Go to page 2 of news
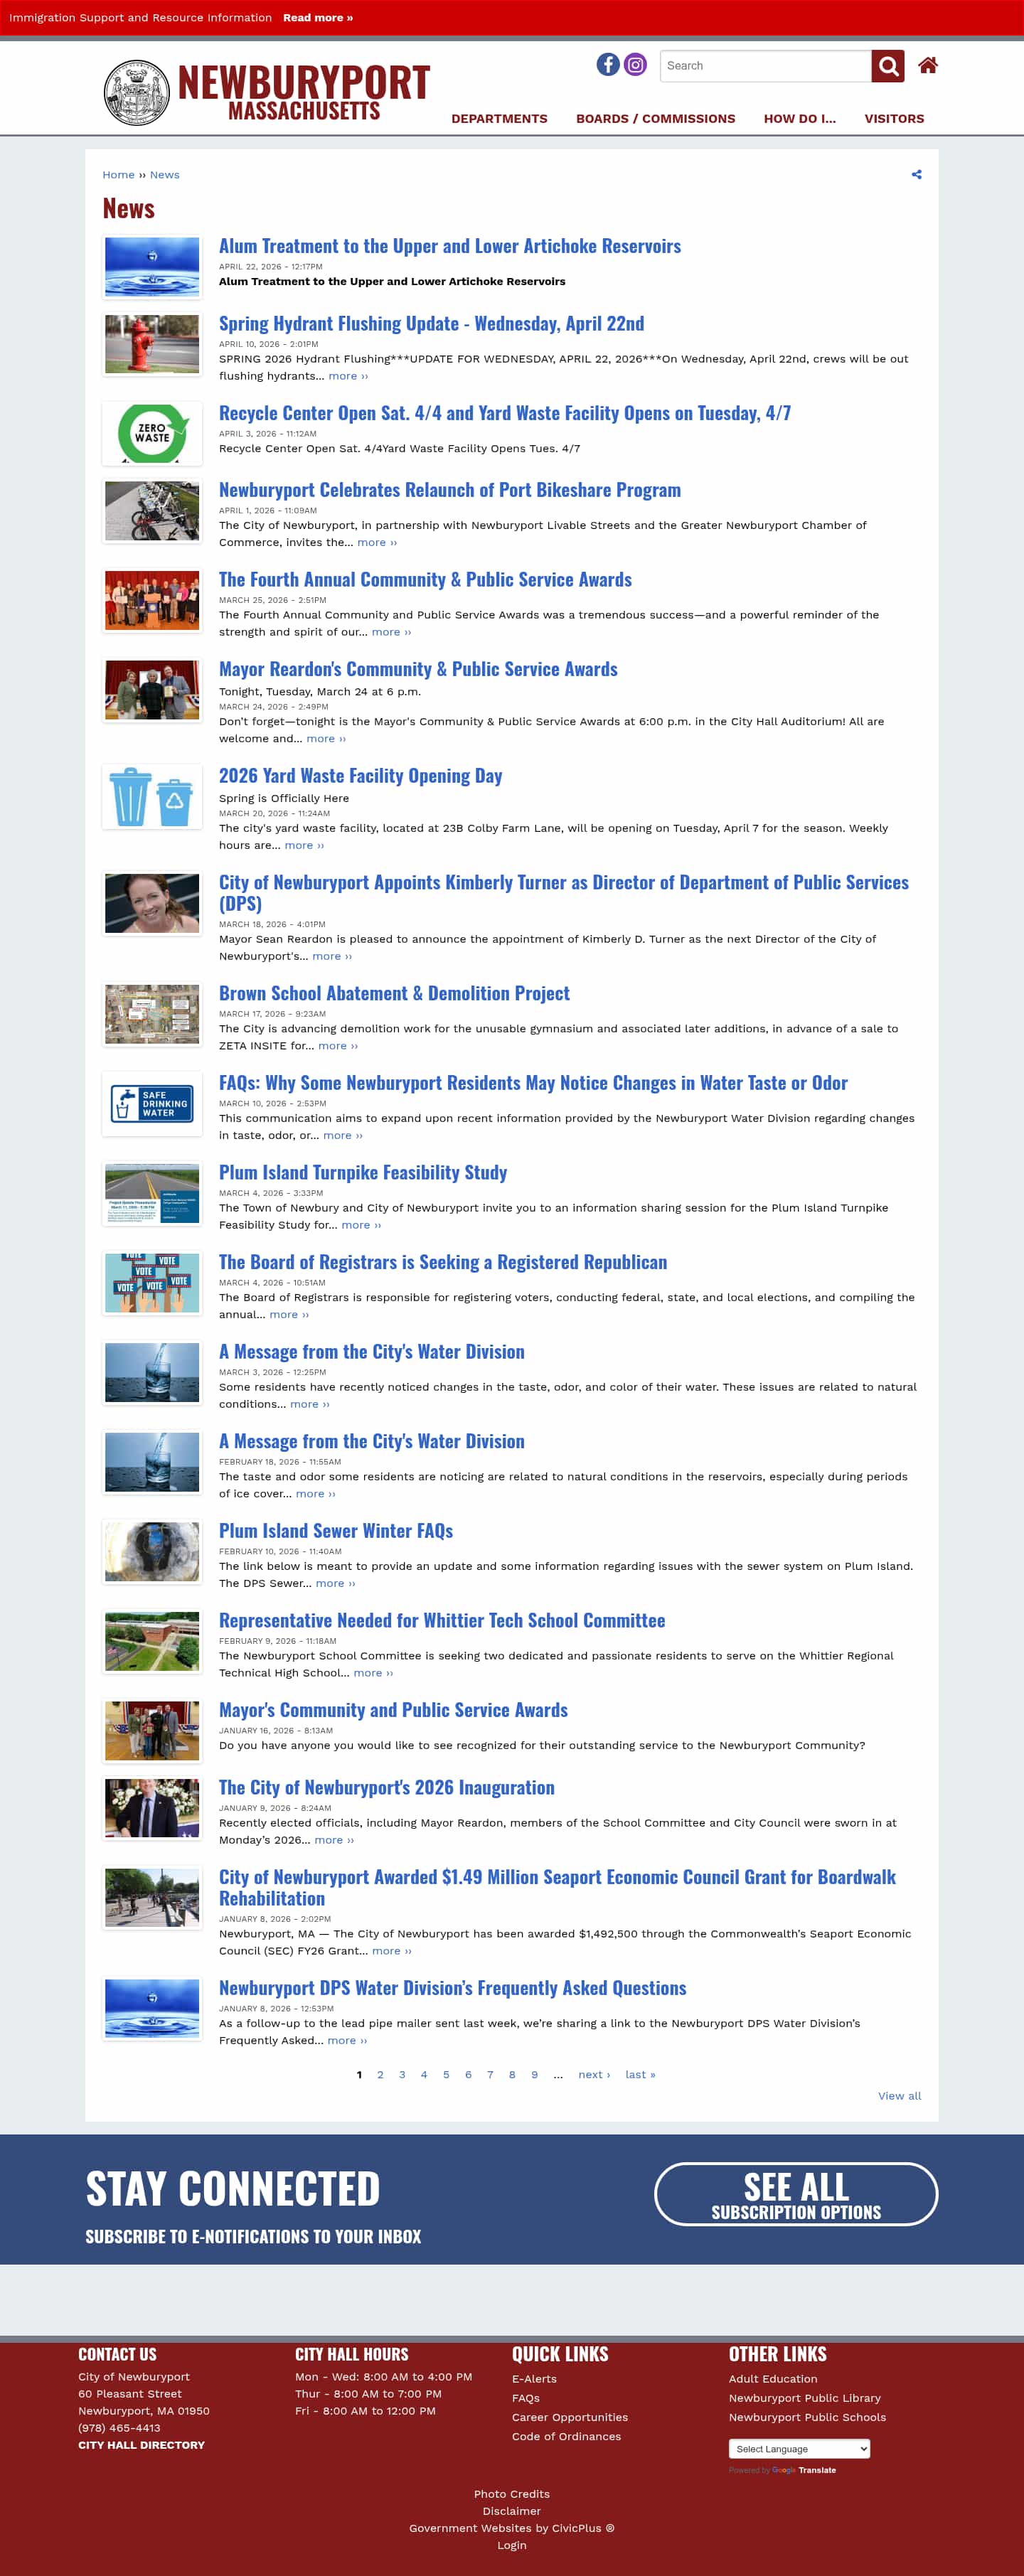The height and width of the screenshot is (2576, 1024). point(380,2074)
